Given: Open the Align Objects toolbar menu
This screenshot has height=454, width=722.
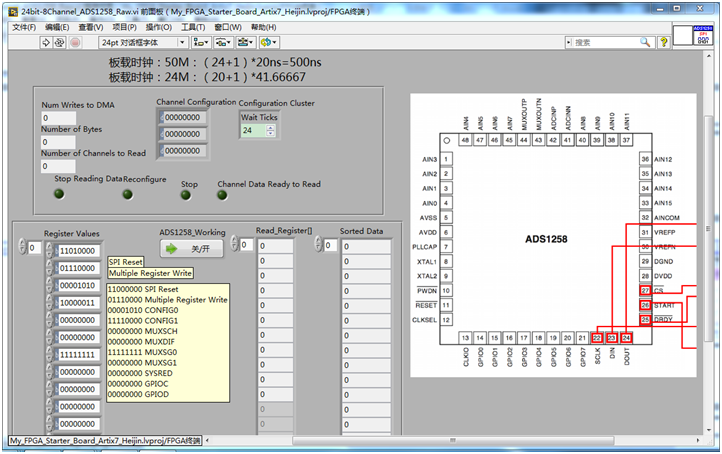Looking at the screenshot, I should (x=202, y=42).
